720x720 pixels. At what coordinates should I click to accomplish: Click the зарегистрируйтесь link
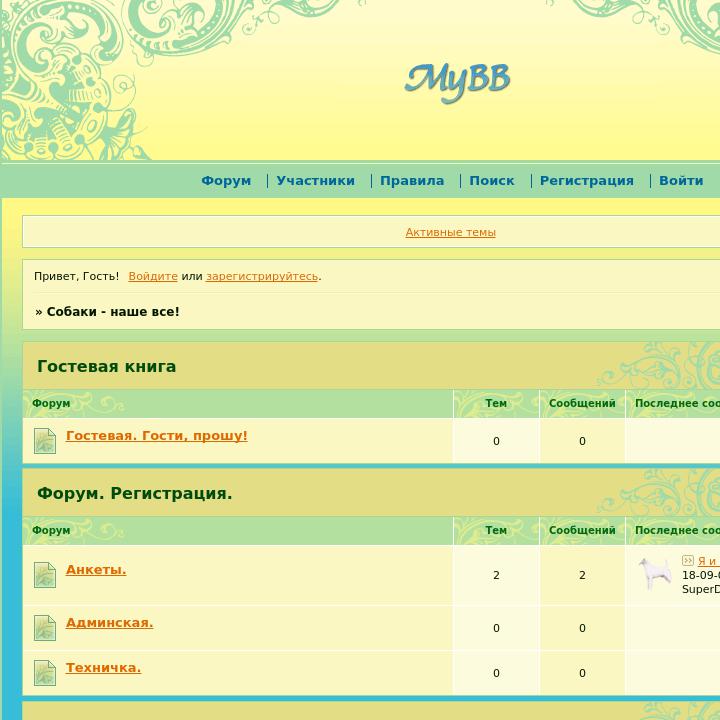pyautogui.click(x=262, y=276)
